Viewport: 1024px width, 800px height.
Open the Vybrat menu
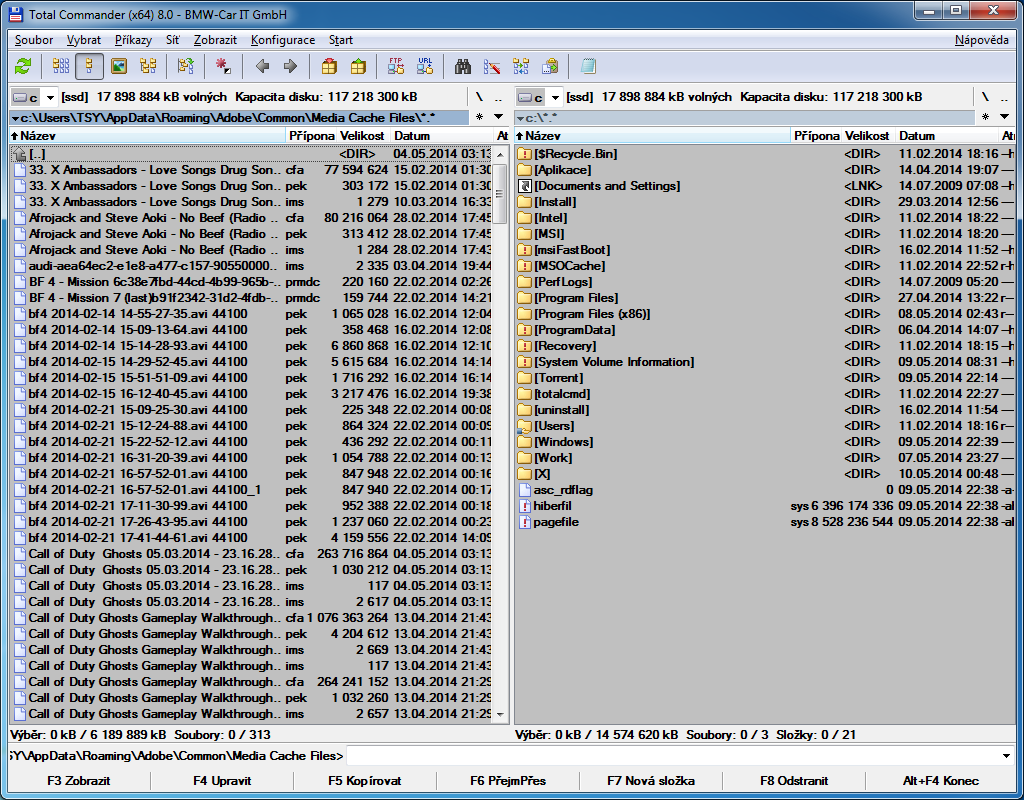[84, 40]
